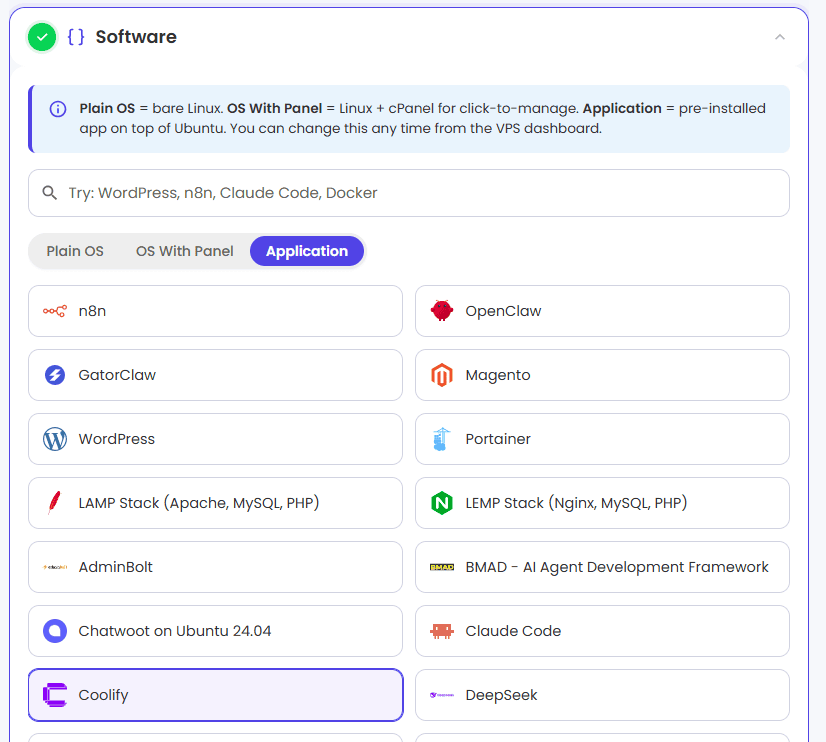
Task: Choose the DeepSeek application card
Action: tap(602, 695)
